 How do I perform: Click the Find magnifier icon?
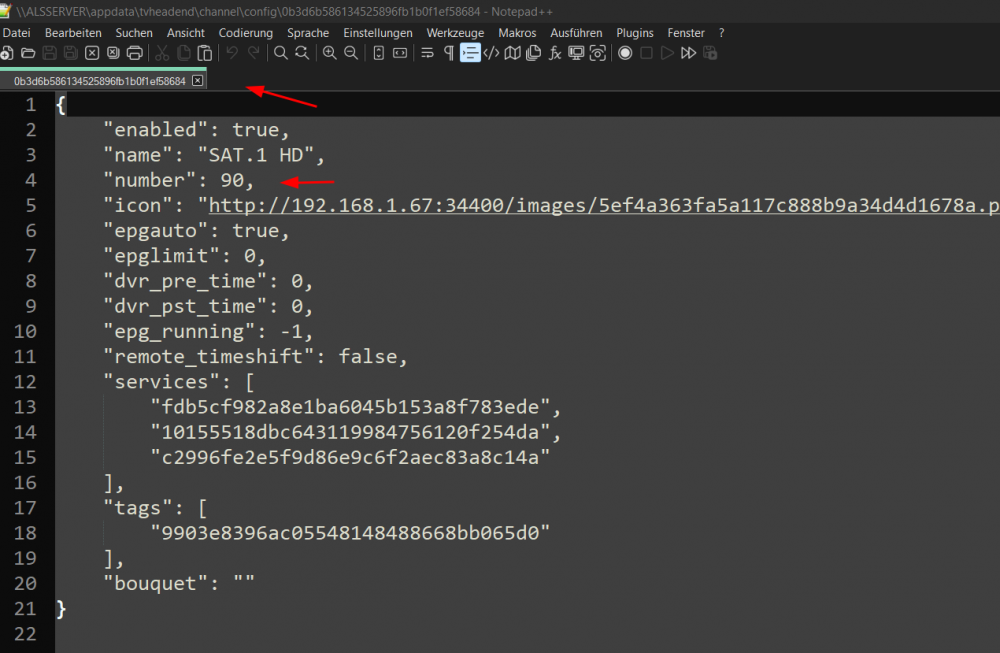[x=281, y=53]
